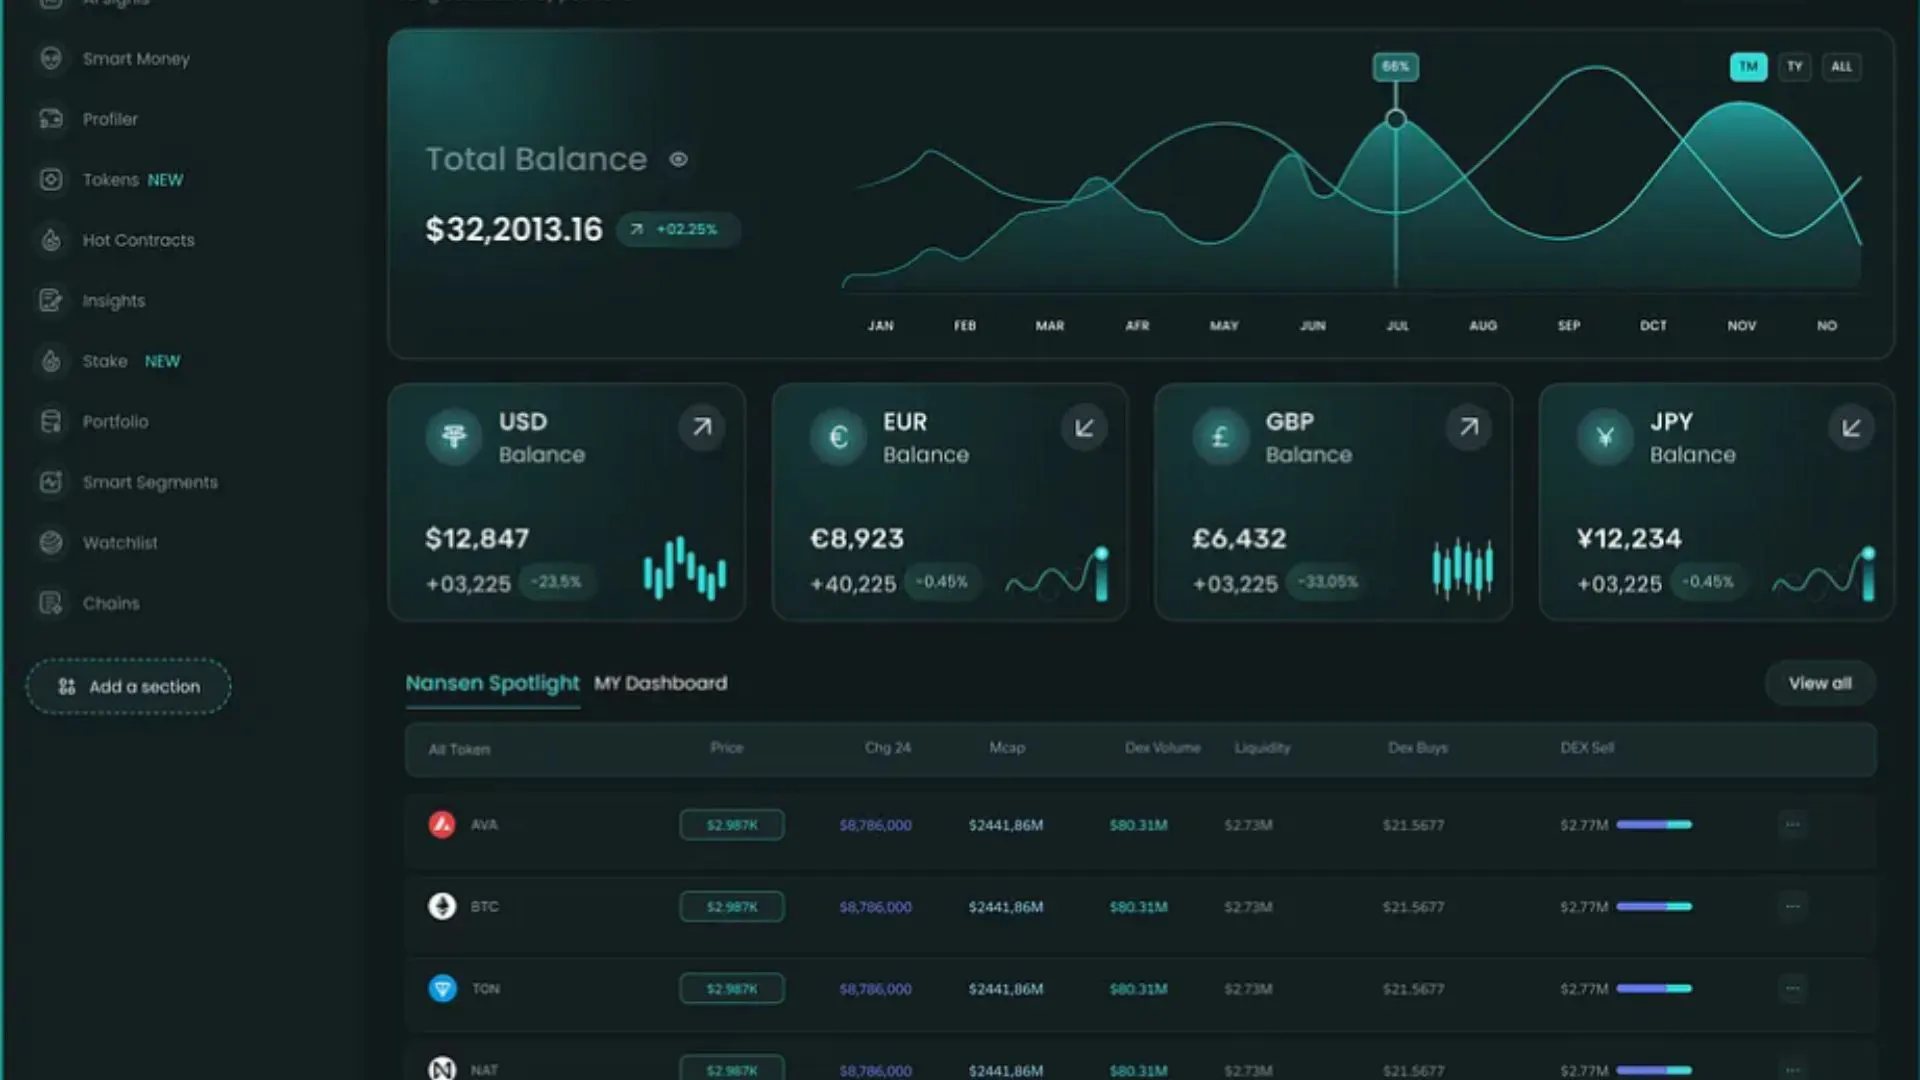
Task: Open the Chains sidebar icon
Action: [x=51, y=603]
